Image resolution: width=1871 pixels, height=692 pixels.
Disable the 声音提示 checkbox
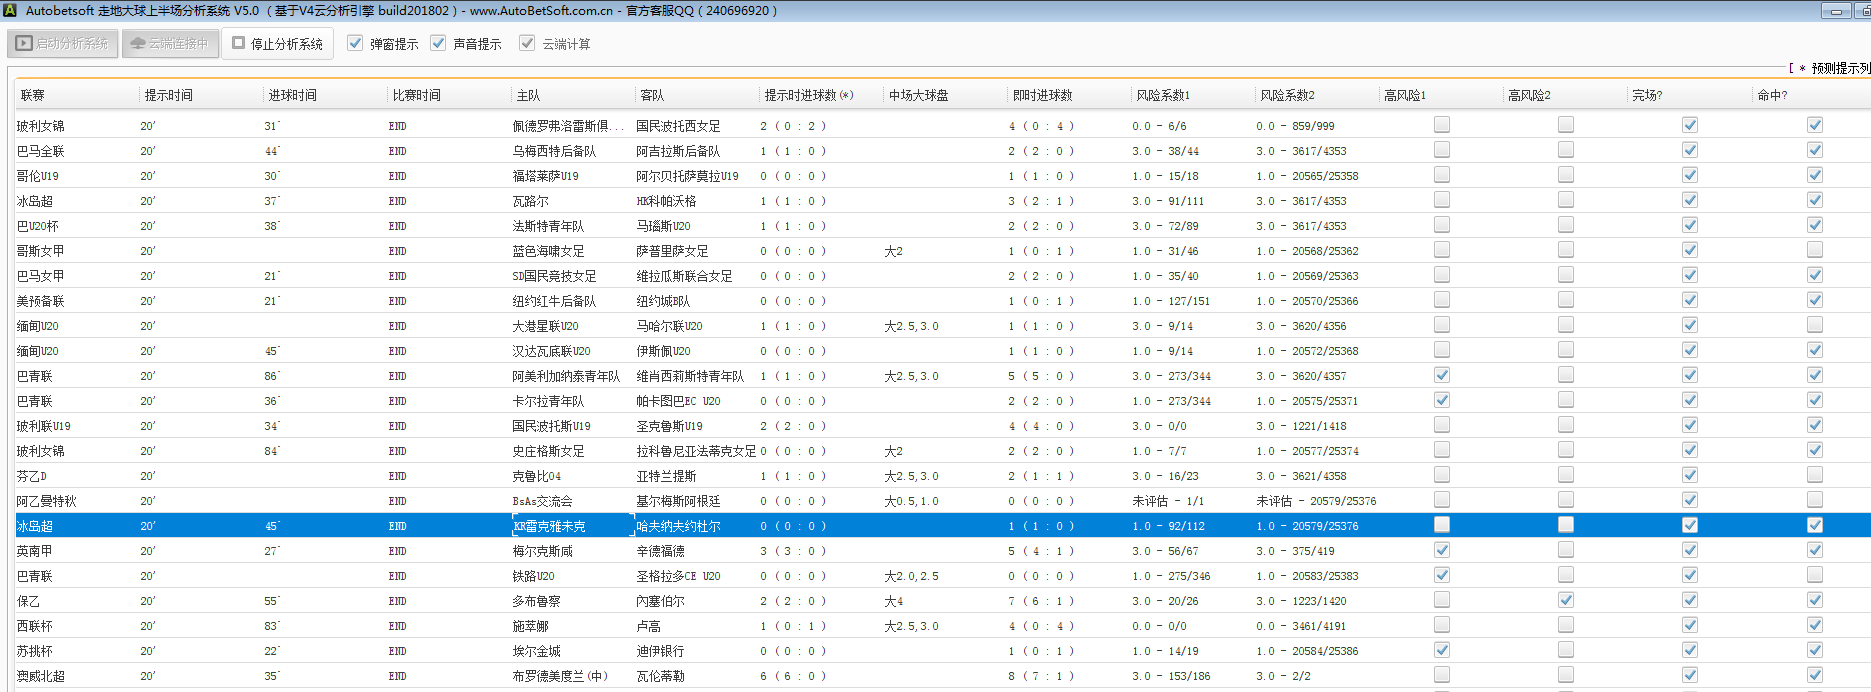tap(438, 43)
